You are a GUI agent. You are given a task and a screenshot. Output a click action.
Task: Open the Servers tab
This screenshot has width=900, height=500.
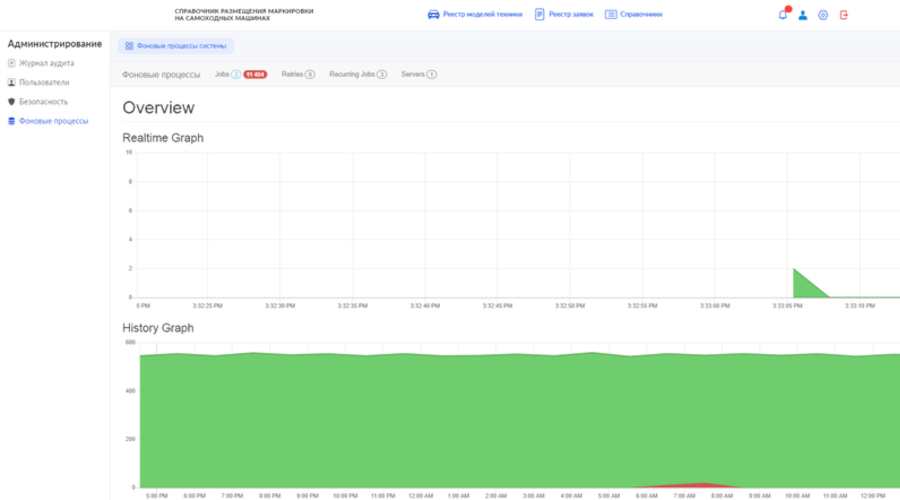click(x=419, y=75)
